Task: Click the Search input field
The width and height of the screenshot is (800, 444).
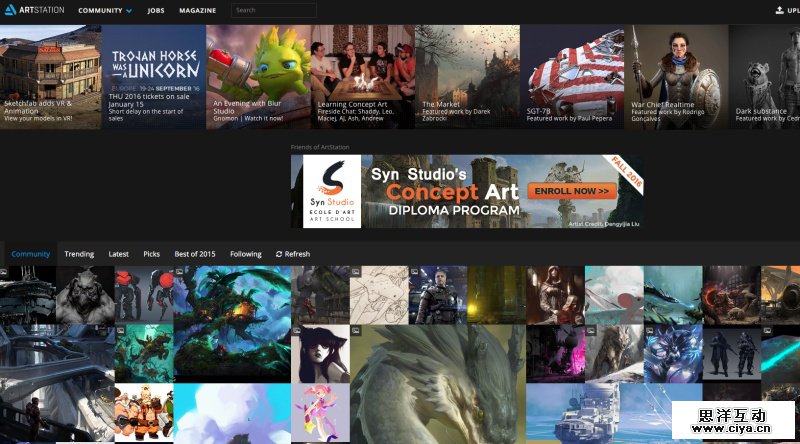Action: pos(273,10)
